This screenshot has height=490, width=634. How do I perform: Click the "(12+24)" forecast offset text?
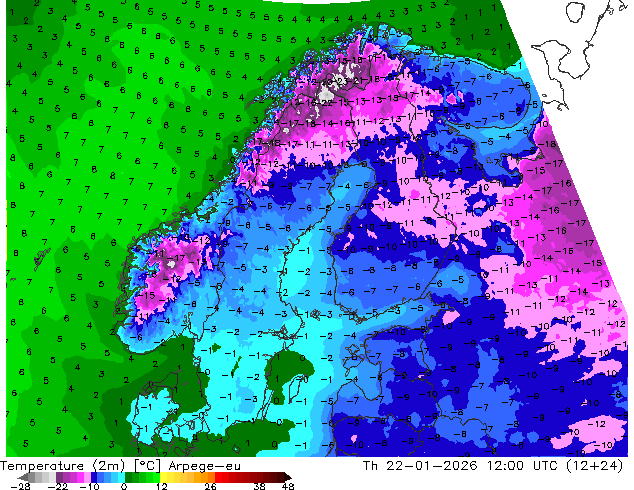pos(594,465)
